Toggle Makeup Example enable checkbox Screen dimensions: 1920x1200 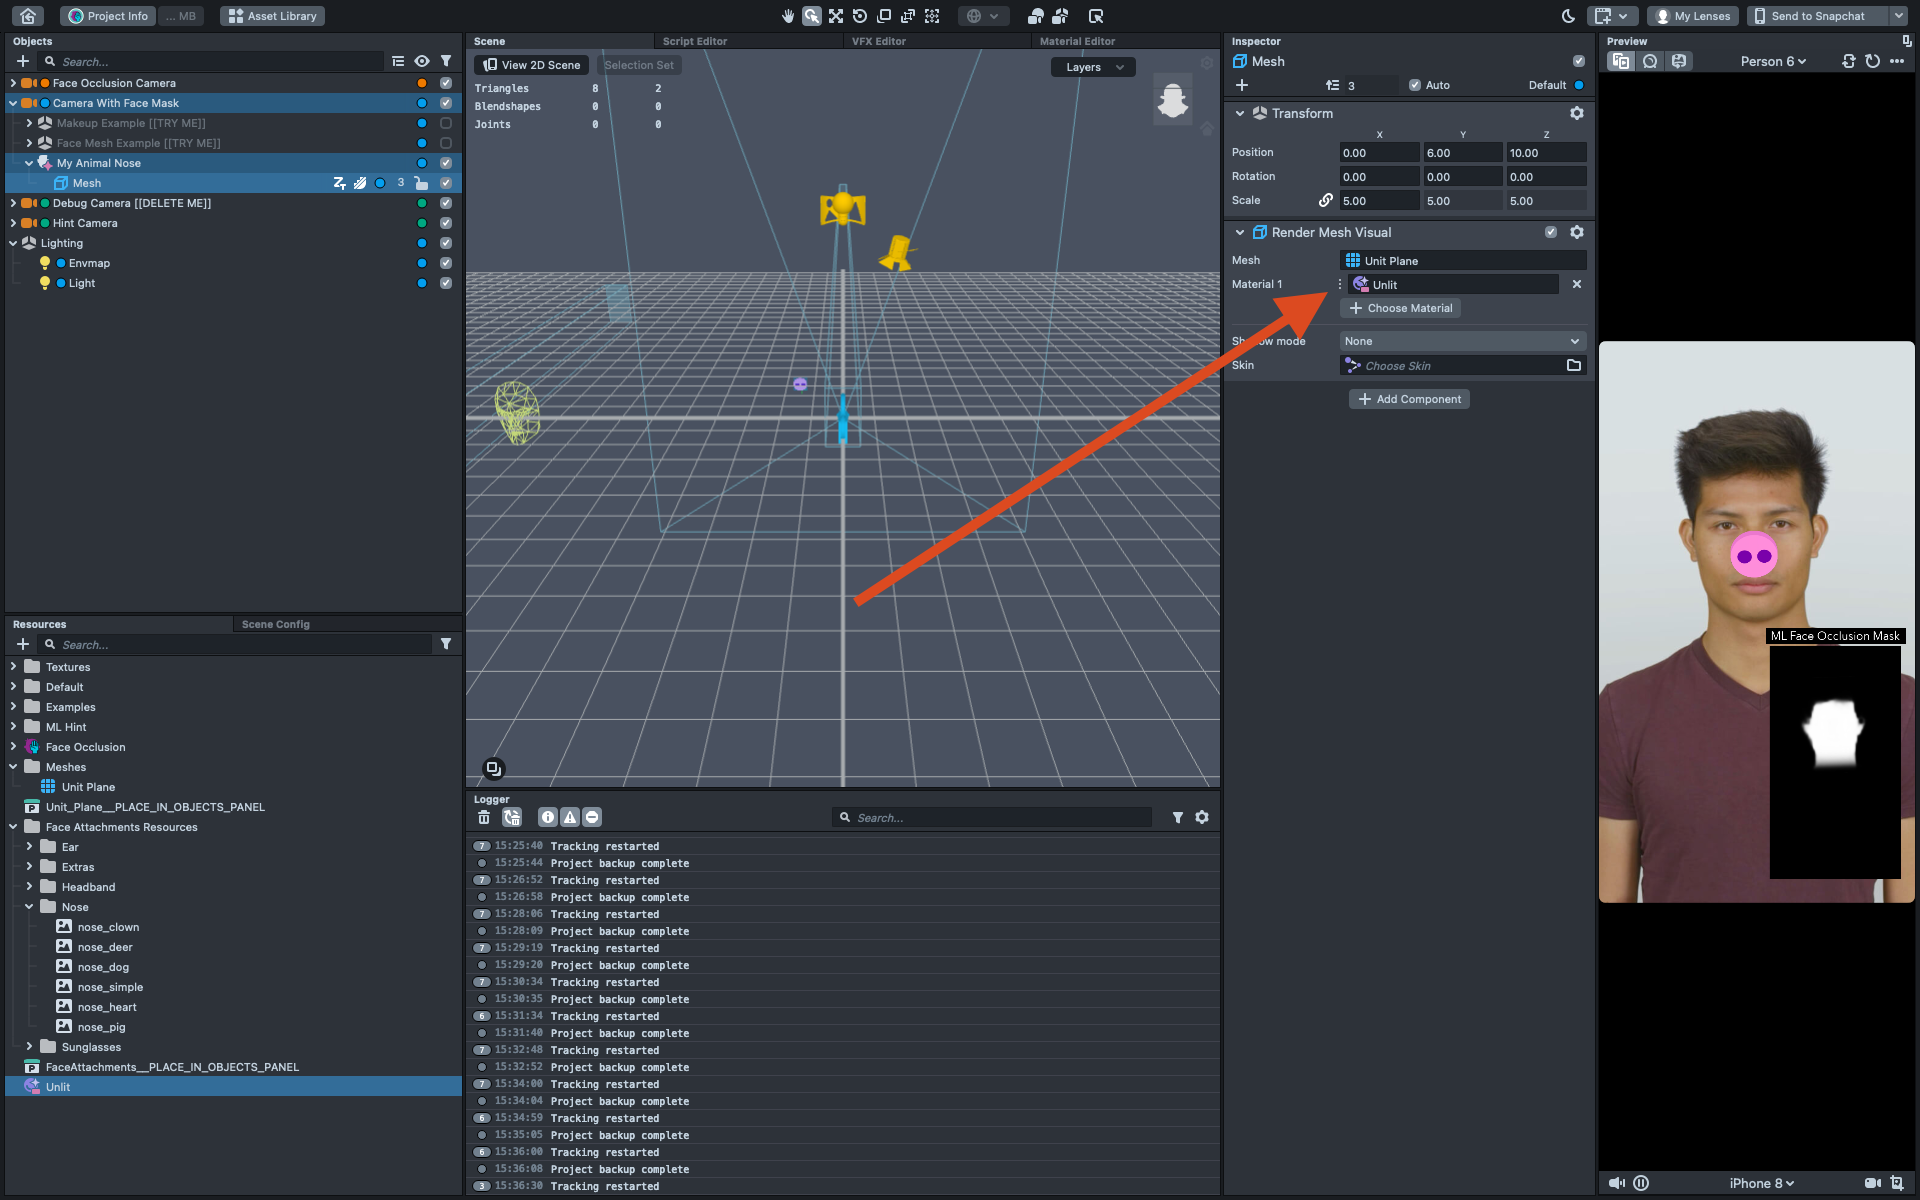click(446, 123)
